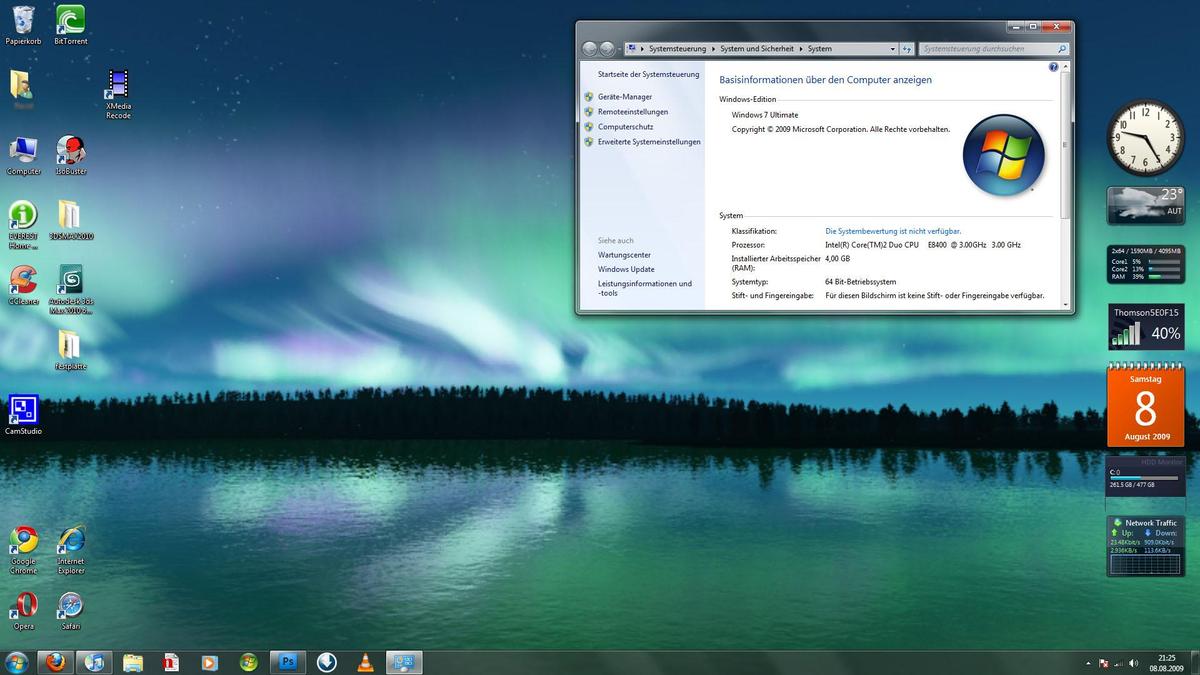Viewport: 1200px width, 675px height.
Task: Open the network signal tray icon
Action: coord(1119,663)
